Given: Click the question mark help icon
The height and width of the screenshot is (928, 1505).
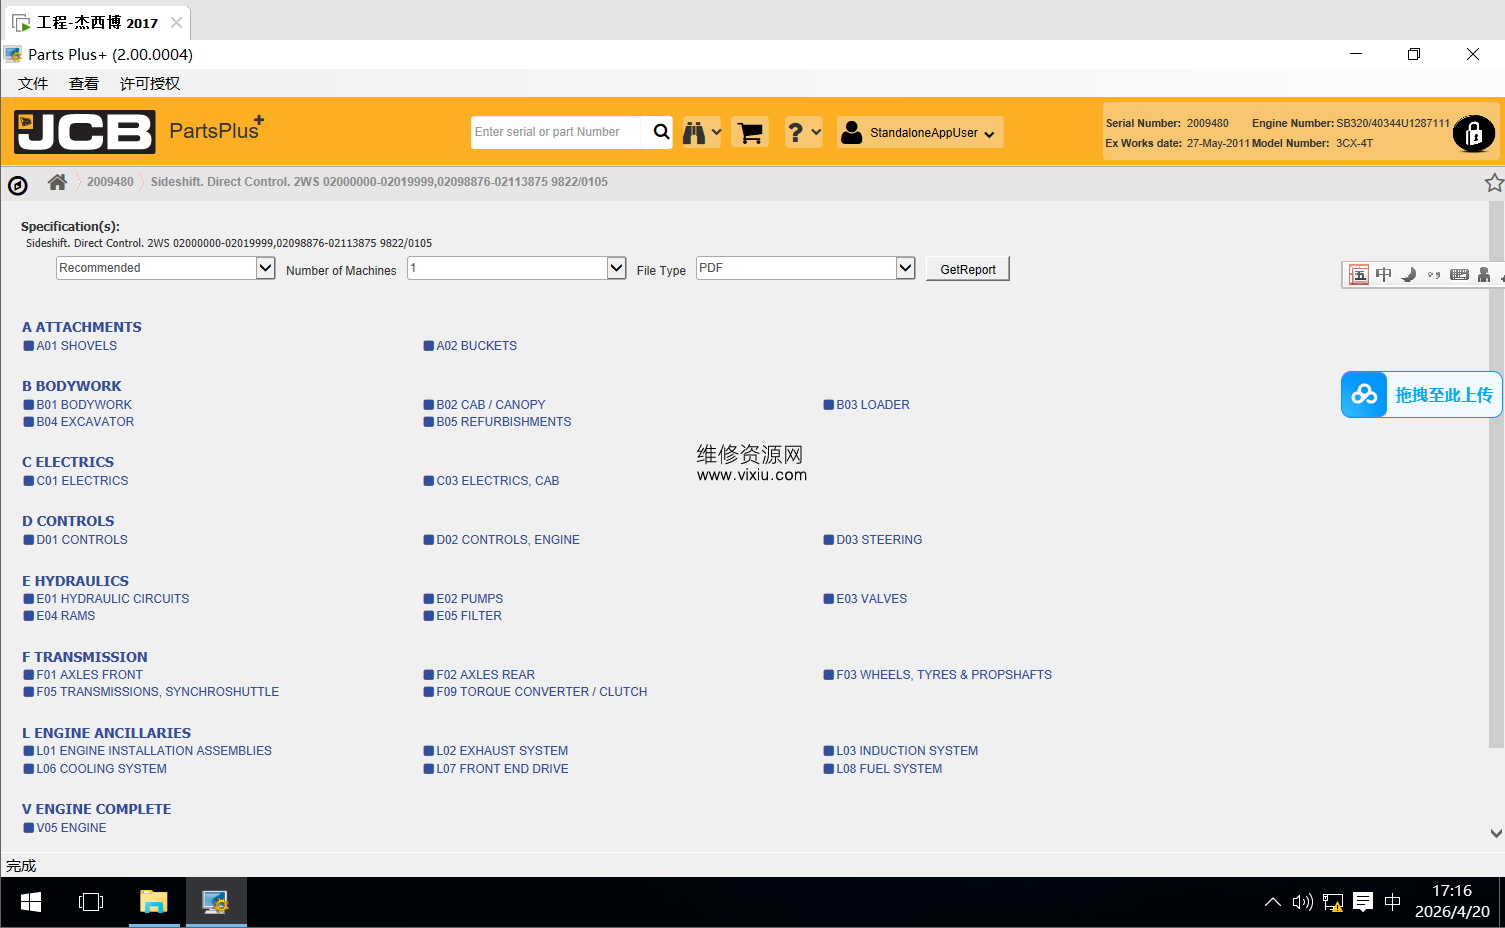Looking at the screenshot, I should point(796,132).
